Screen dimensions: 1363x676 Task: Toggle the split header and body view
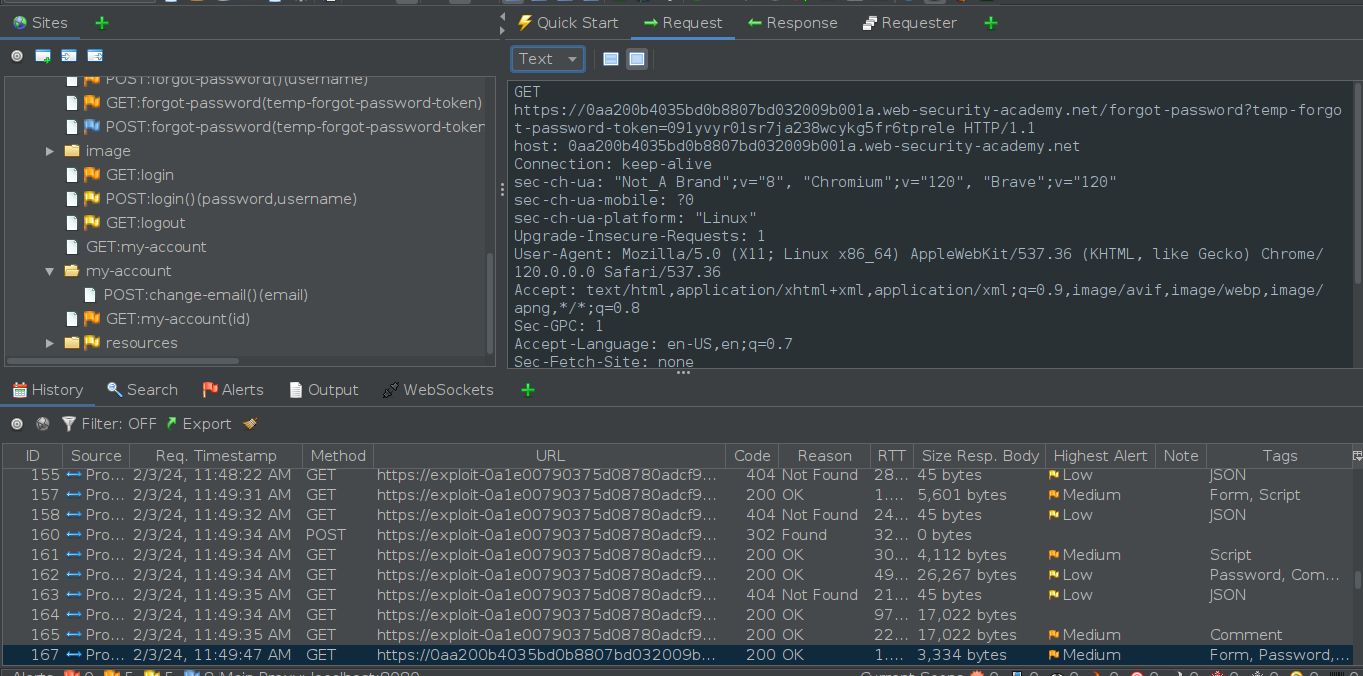(611, 59)
